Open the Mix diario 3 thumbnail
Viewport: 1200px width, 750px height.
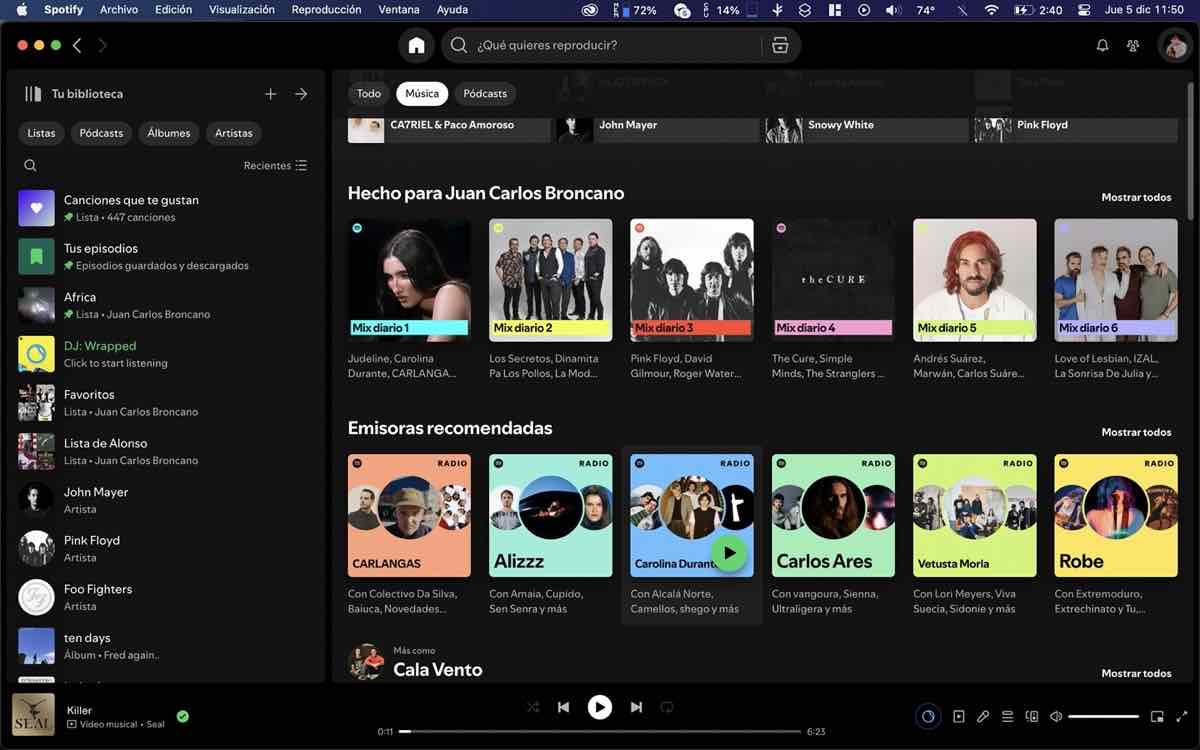point(691,280)
